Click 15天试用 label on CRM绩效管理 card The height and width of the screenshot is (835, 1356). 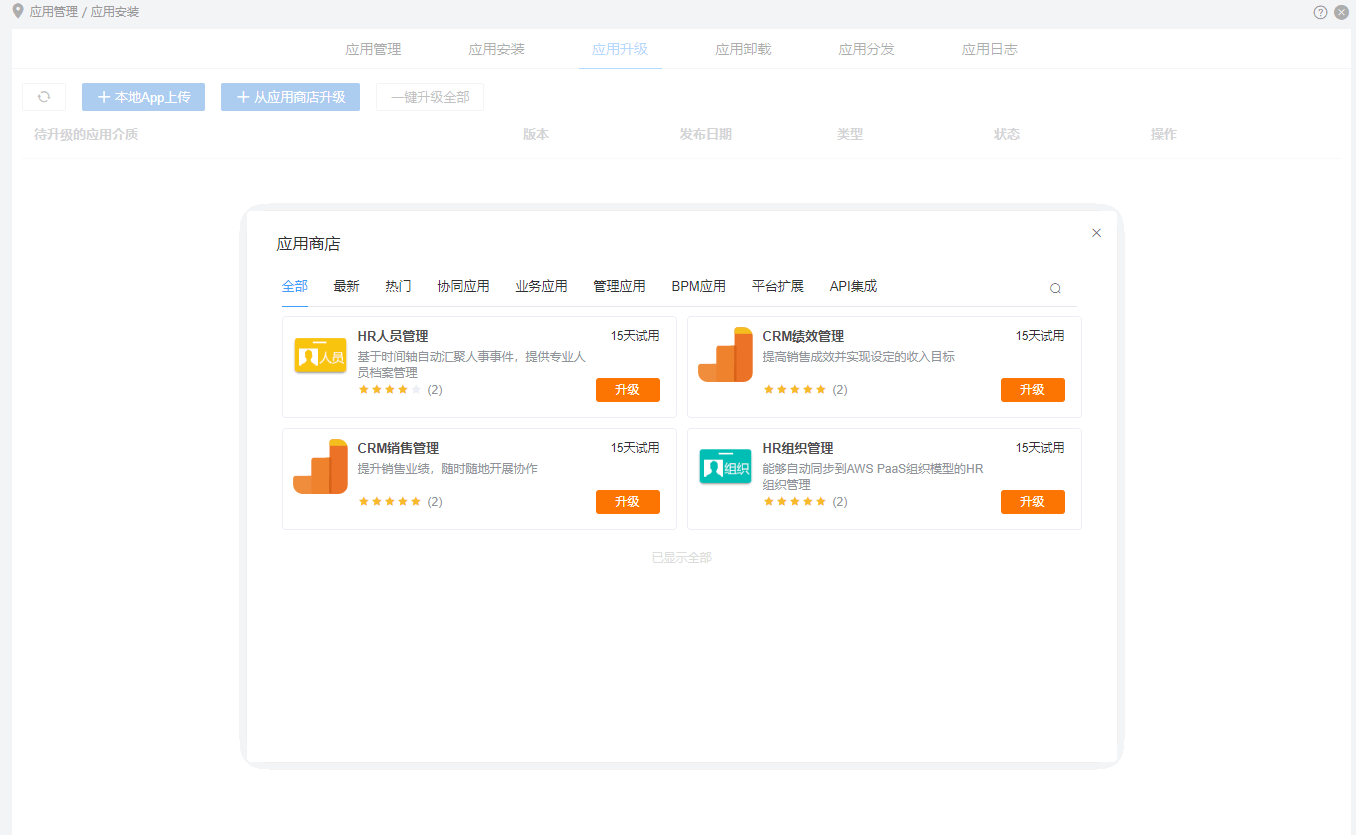point(1040,336)
